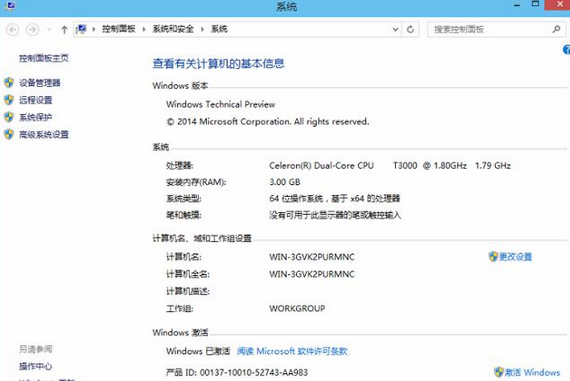Open 系统保护

(x=36, y=117)
